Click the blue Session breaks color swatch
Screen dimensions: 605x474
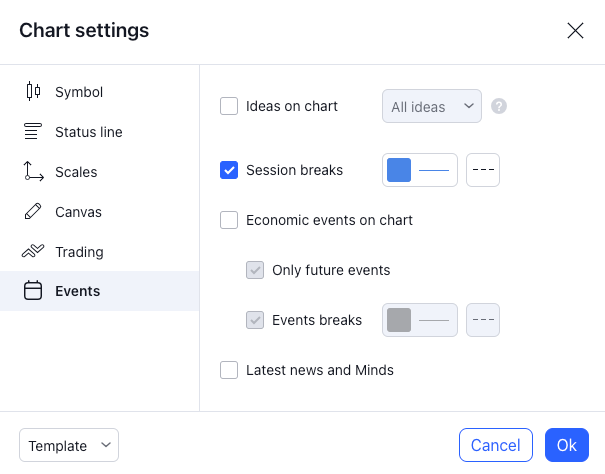[399, 170]
